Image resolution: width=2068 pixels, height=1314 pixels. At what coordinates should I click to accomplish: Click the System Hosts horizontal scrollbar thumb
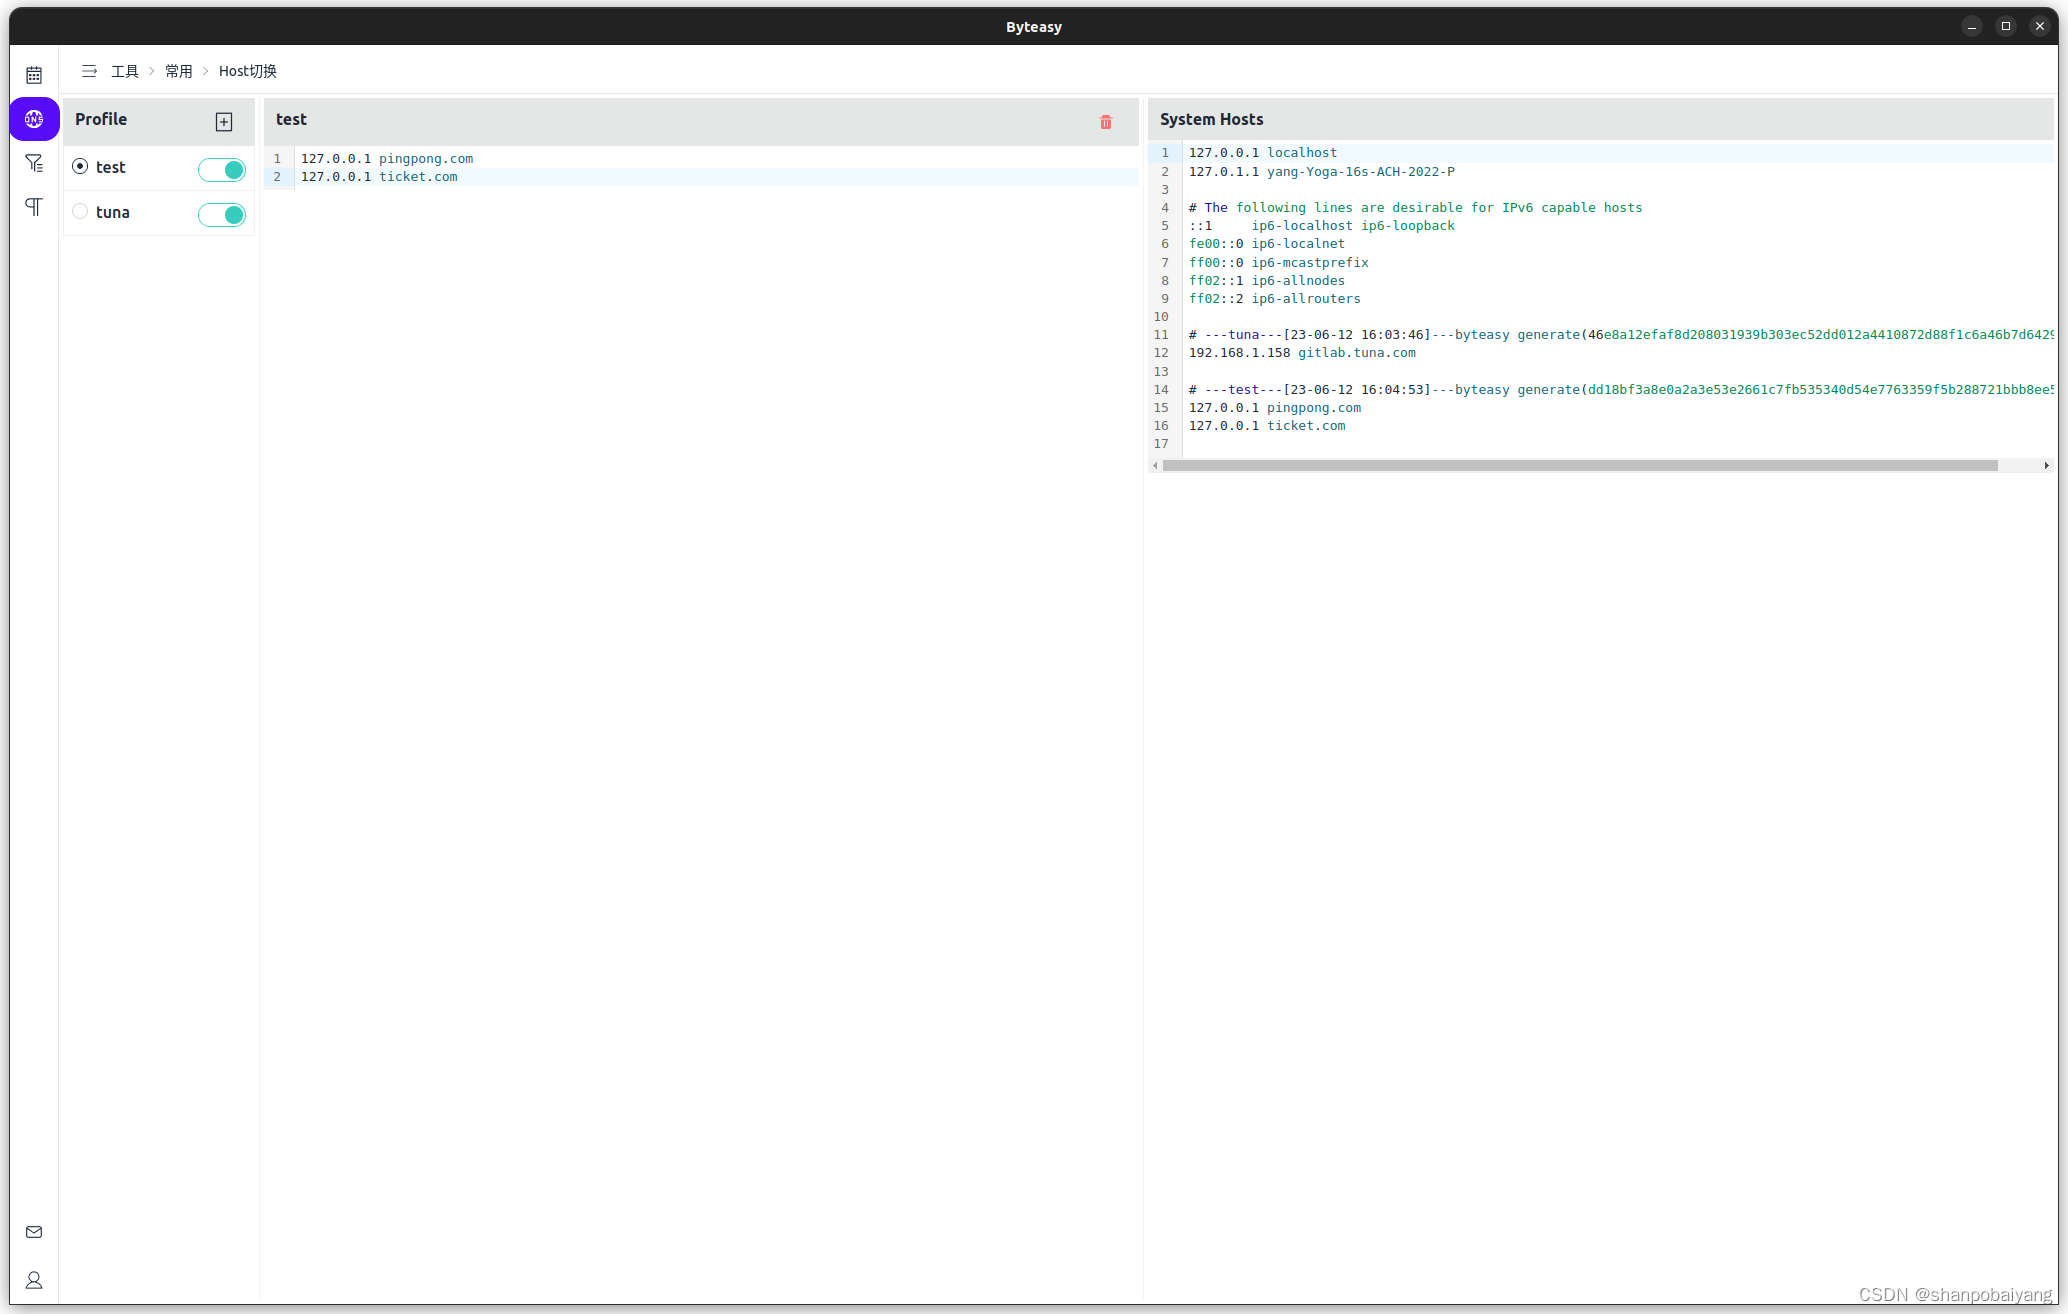1580,466
